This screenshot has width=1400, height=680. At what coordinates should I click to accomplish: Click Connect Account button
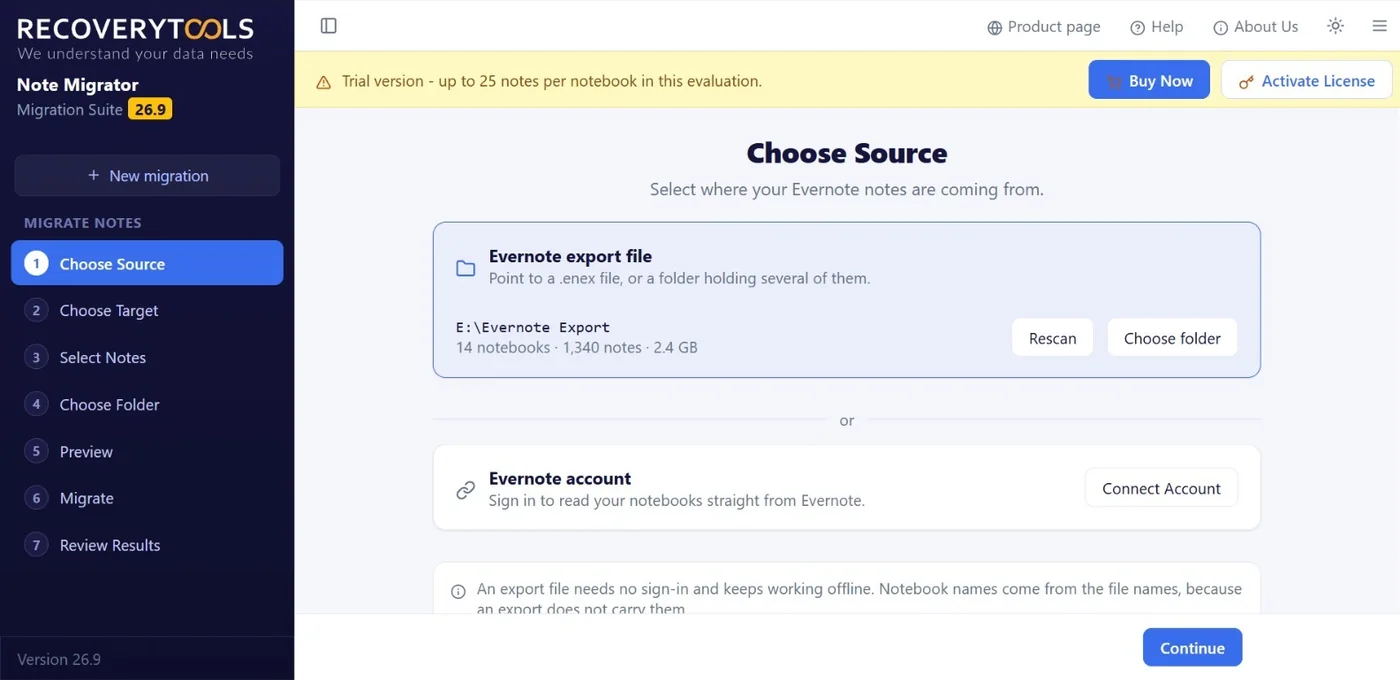[x=1161, y=488]
